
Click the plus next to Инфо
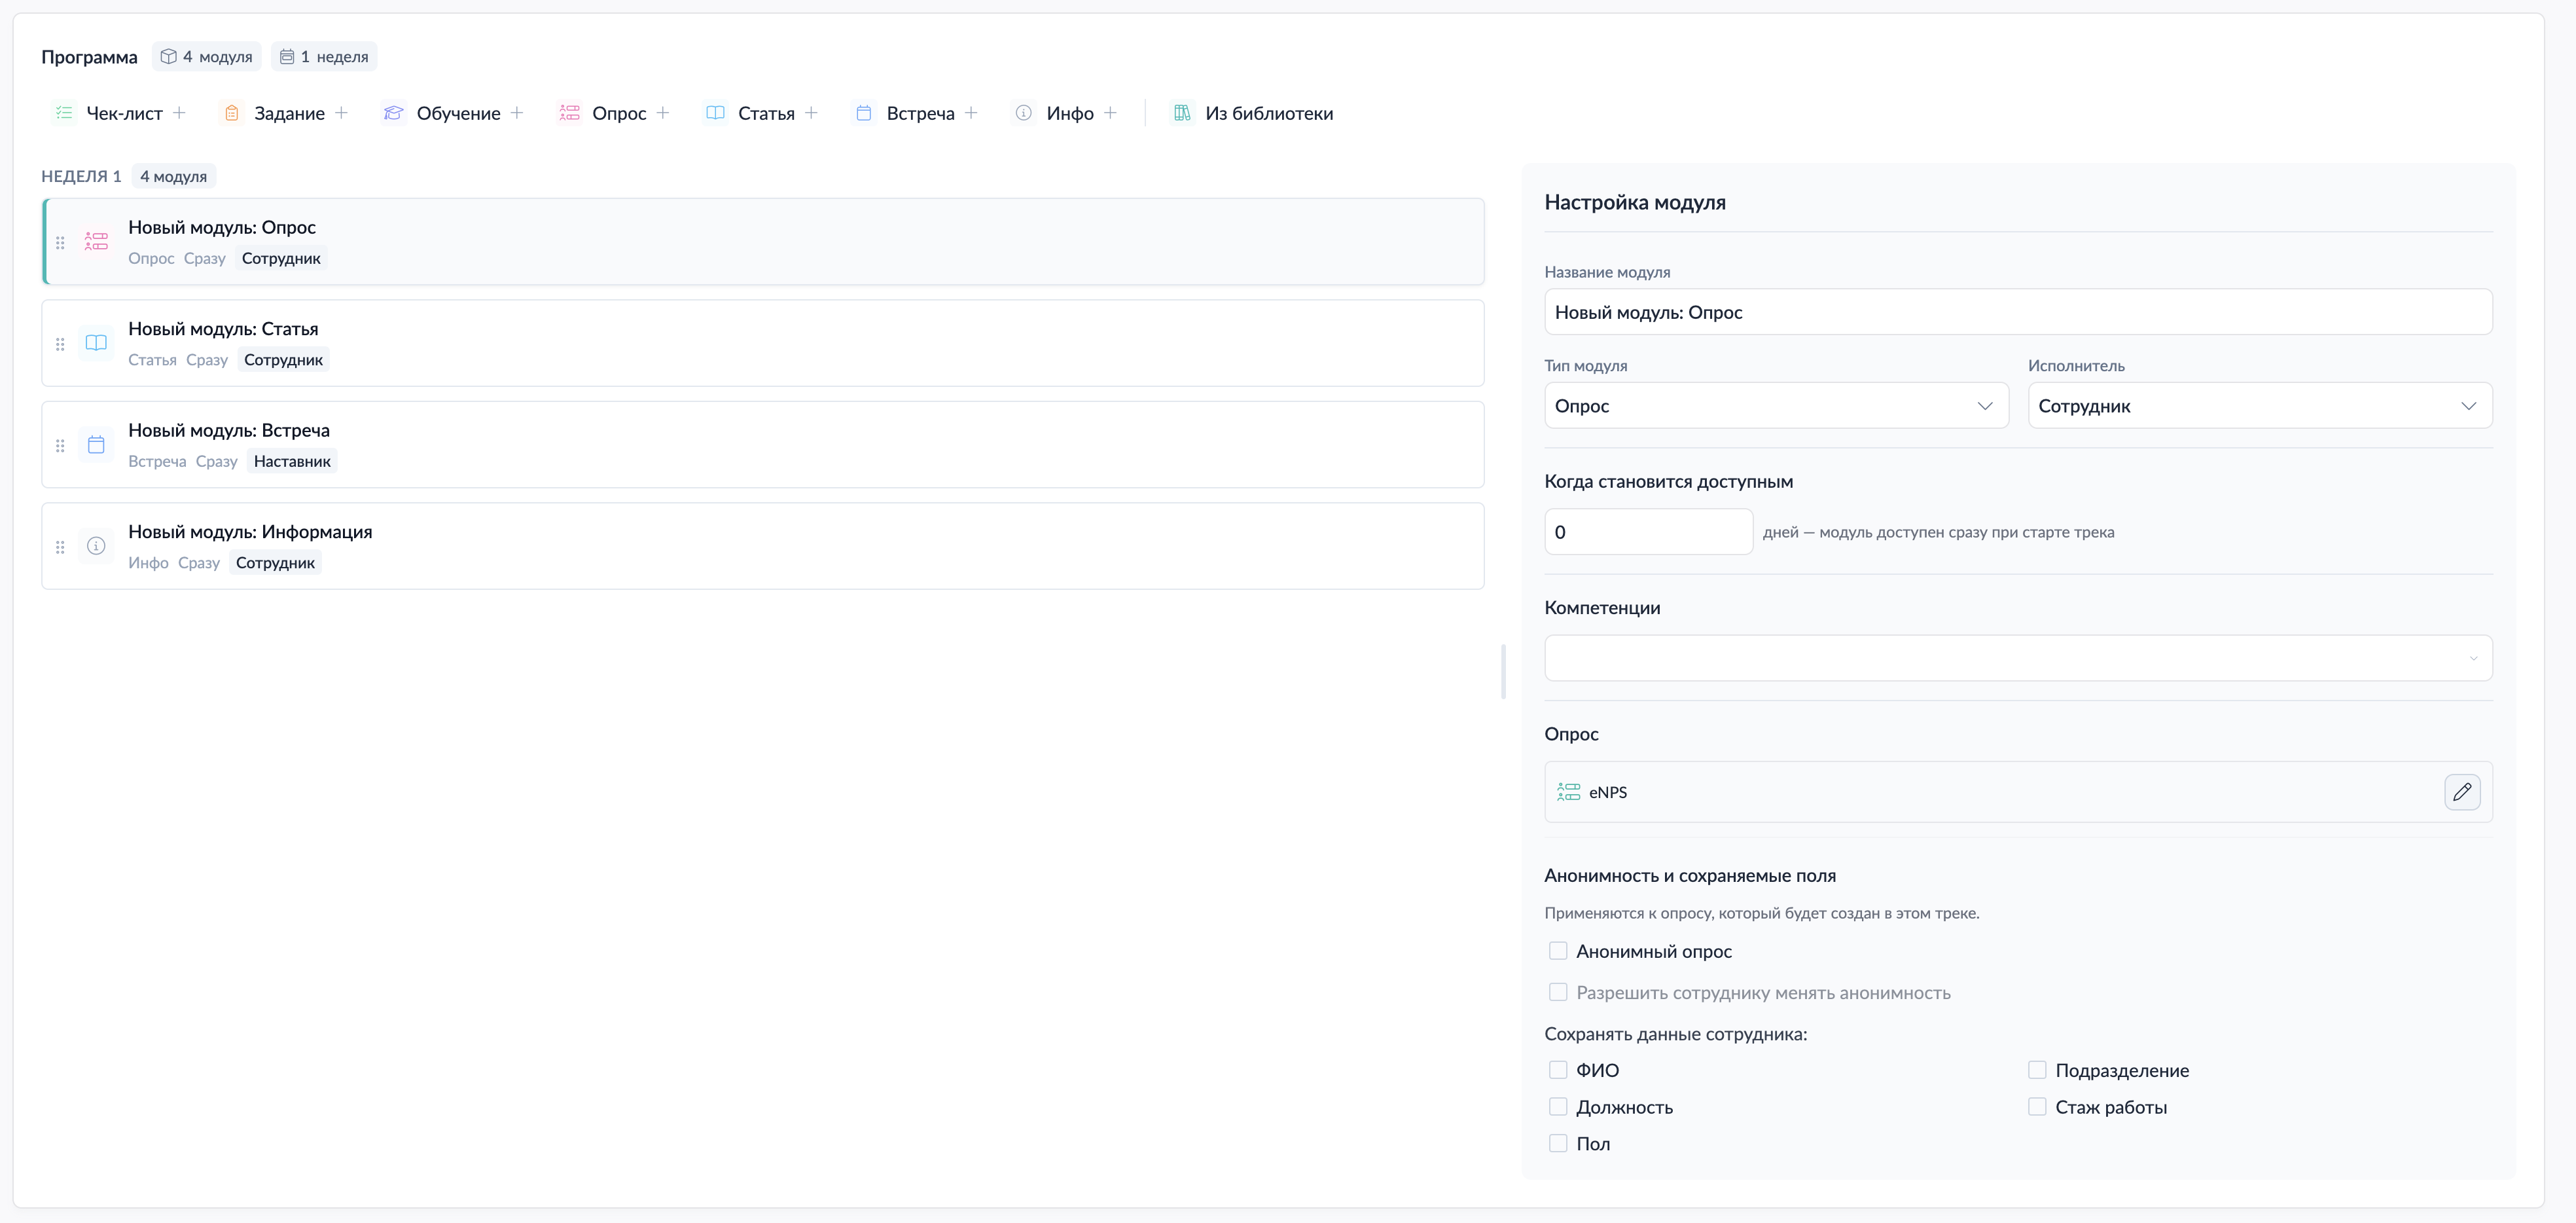(x=1110, y=113)
